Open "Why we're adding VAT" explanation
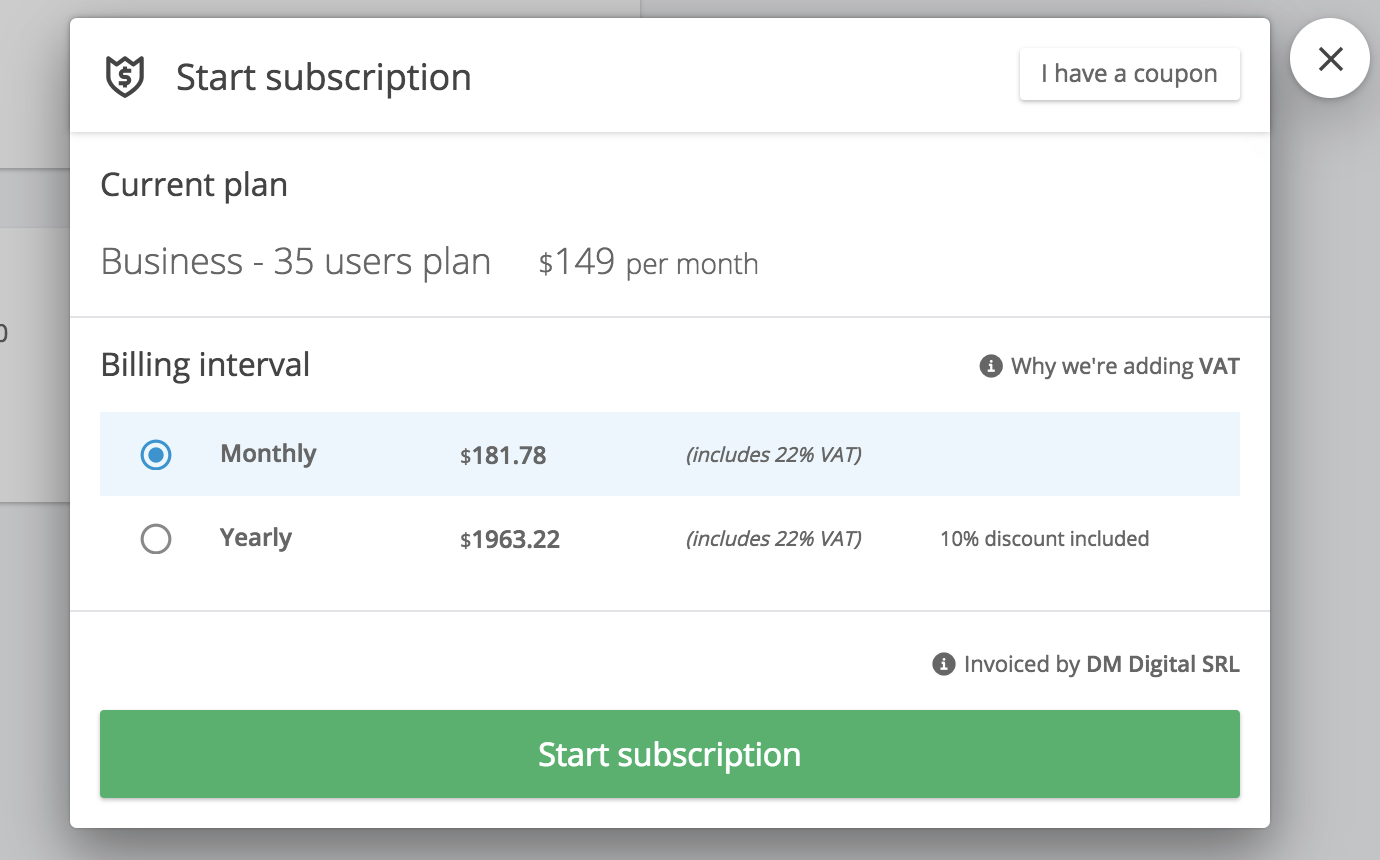1380x860 pixels. click(1124, 366)
